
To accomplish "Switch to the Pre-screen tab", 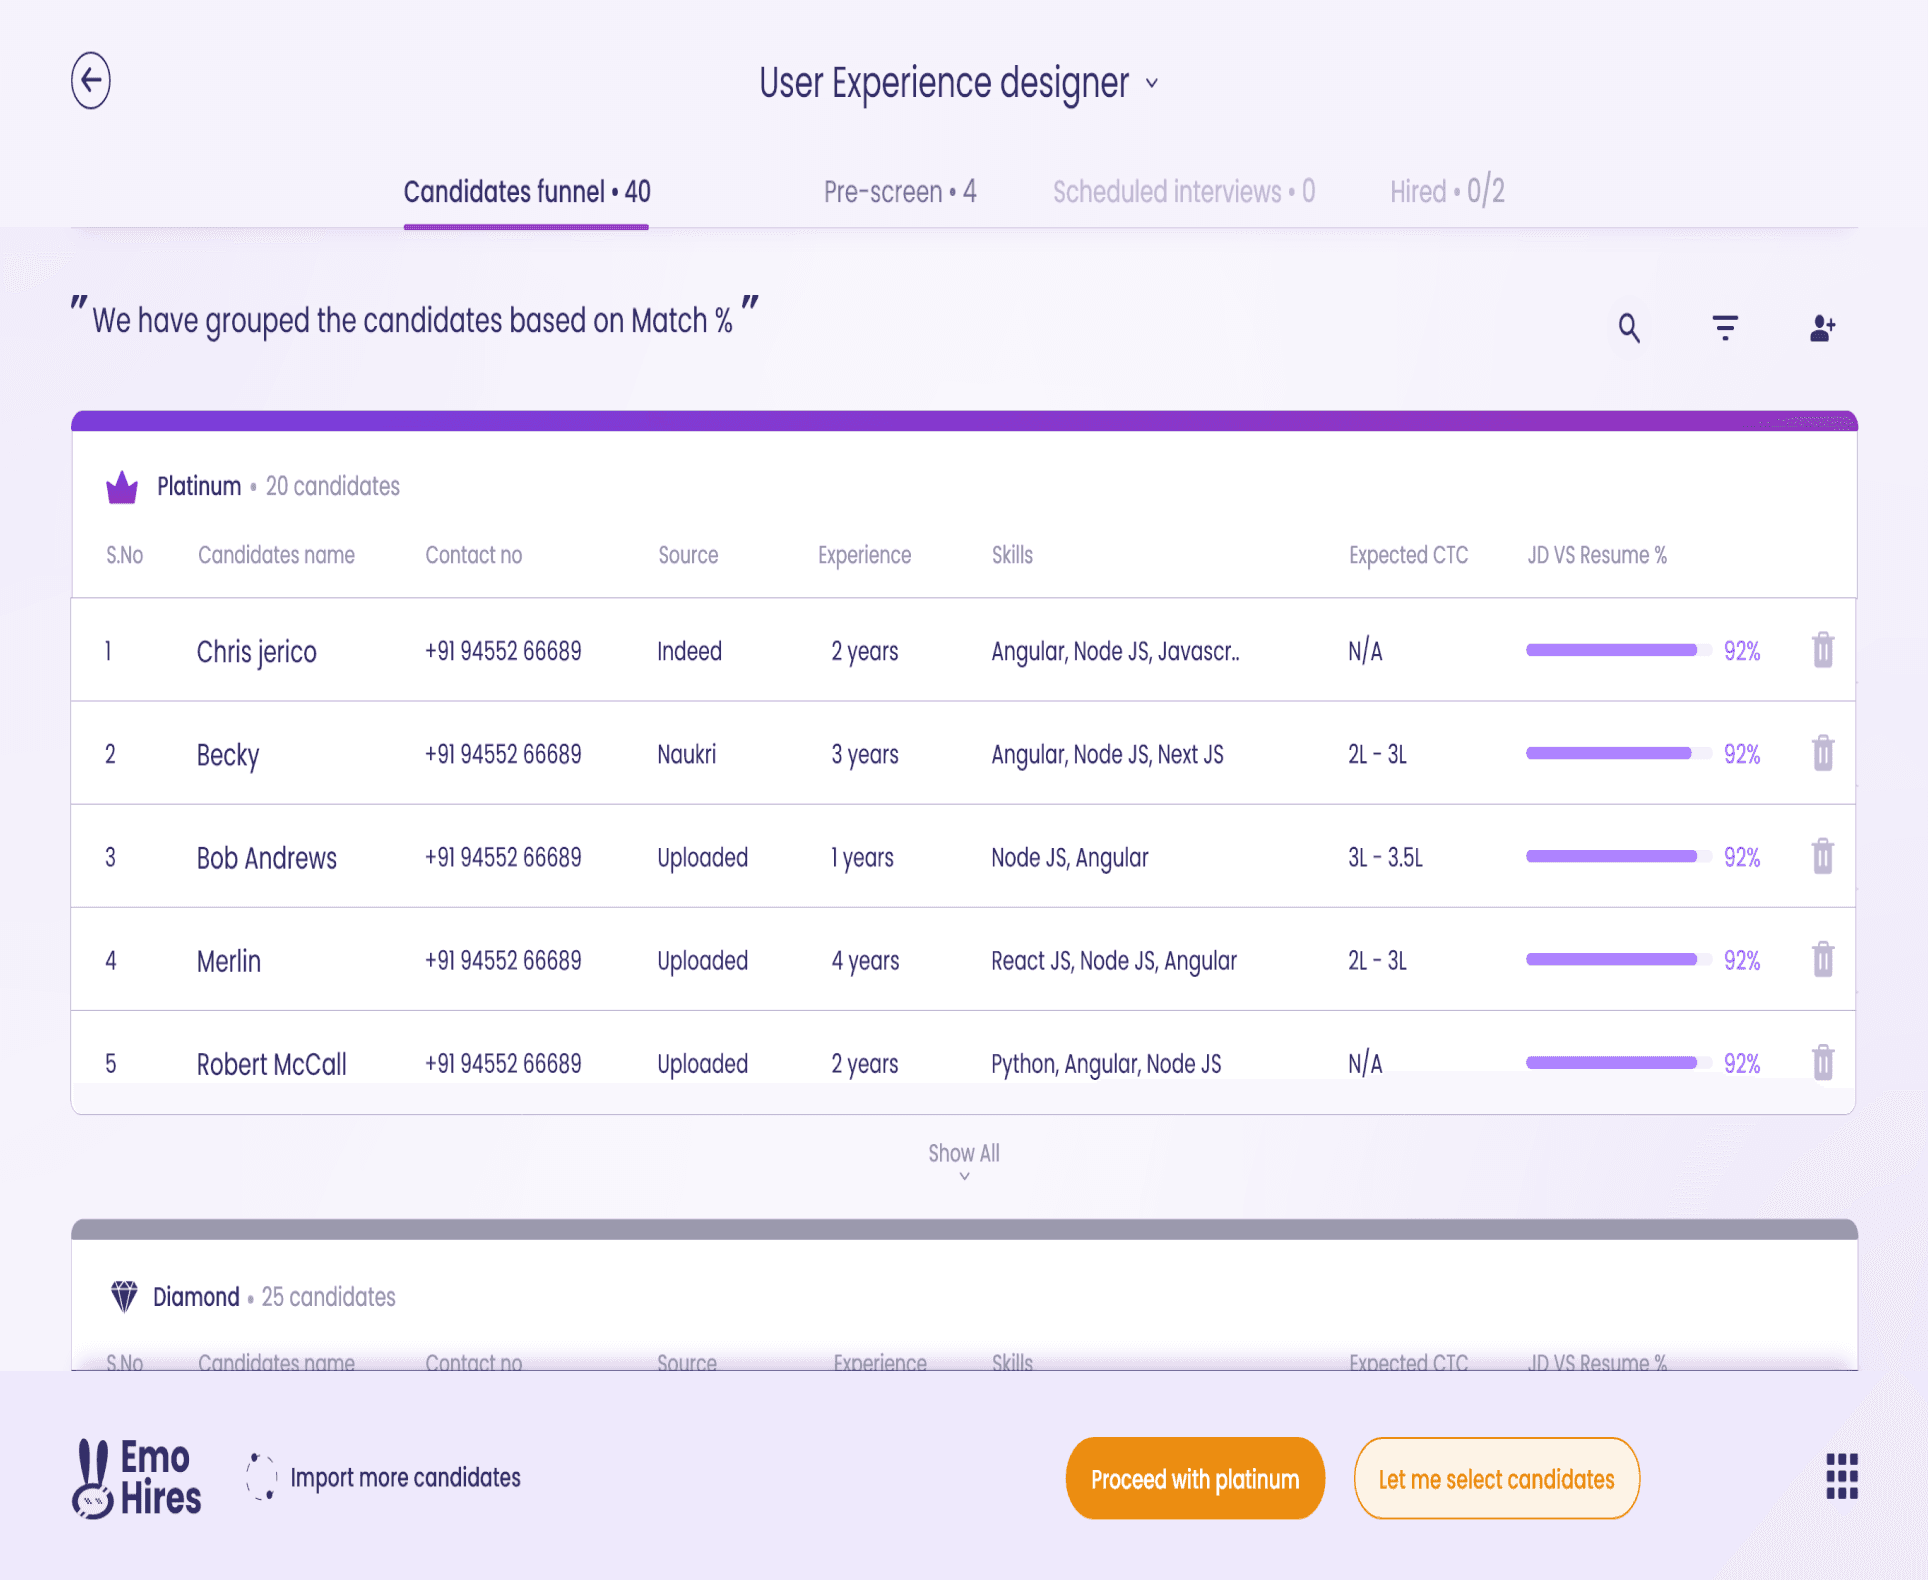I will pos(899,191).
